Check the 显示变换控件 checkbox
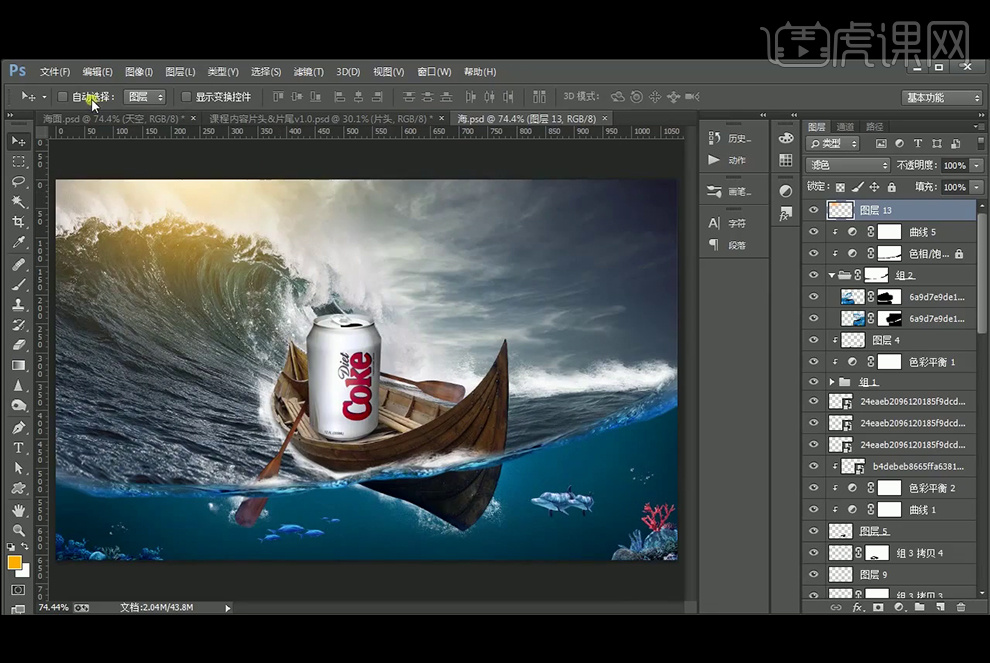Image resolution: width=990 pixels, height=663 pixels. 186,97
